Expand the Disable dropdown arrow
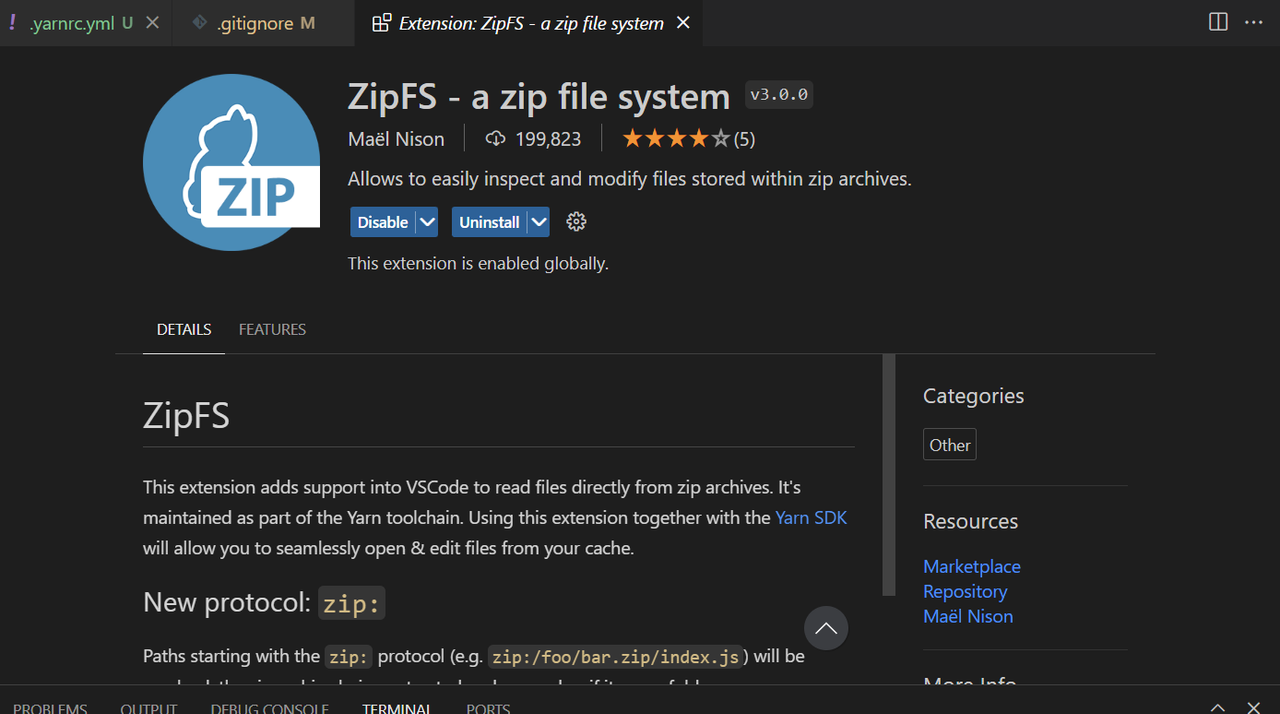Screen dimensions: 1280x714 (427, 222)
